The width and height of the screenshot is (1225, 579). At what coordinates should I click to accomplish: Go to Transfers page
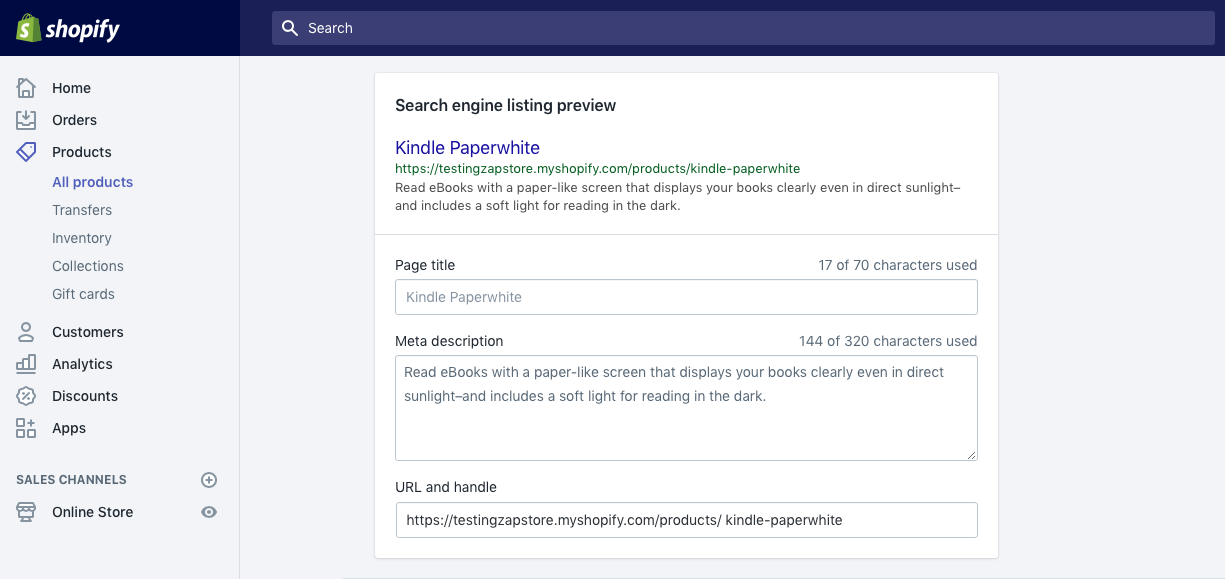82,210
